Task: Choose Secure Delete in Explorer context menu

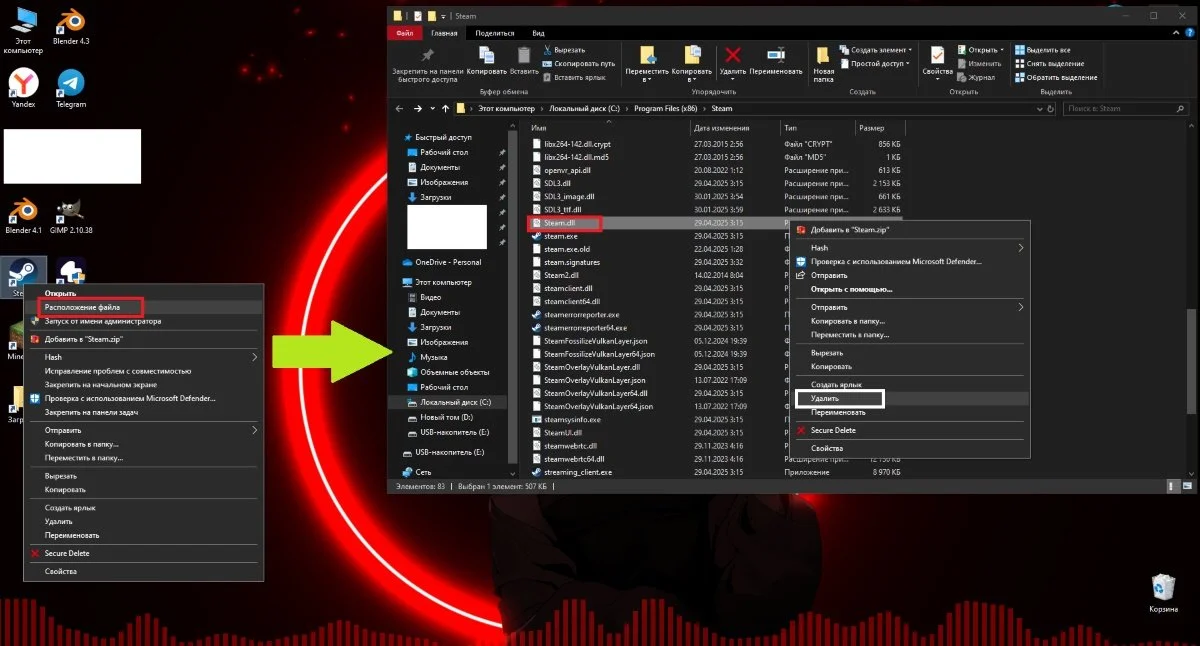Action: (911, 430)
